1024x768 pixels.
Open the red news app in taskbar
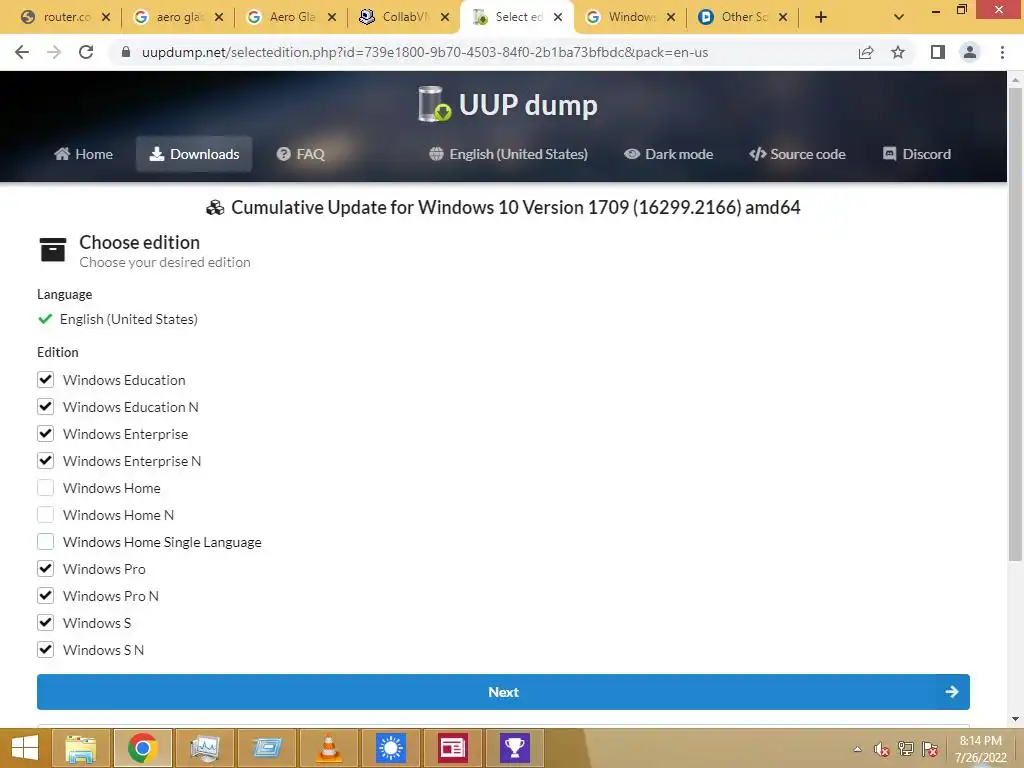click(453, 748)
